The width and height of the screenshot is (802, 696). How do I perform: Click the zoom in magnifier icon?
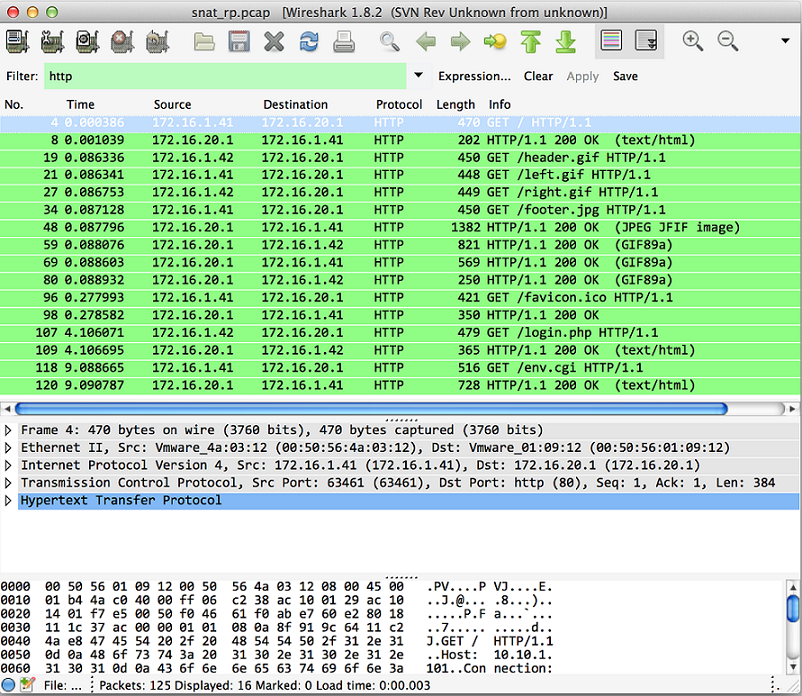692,41
